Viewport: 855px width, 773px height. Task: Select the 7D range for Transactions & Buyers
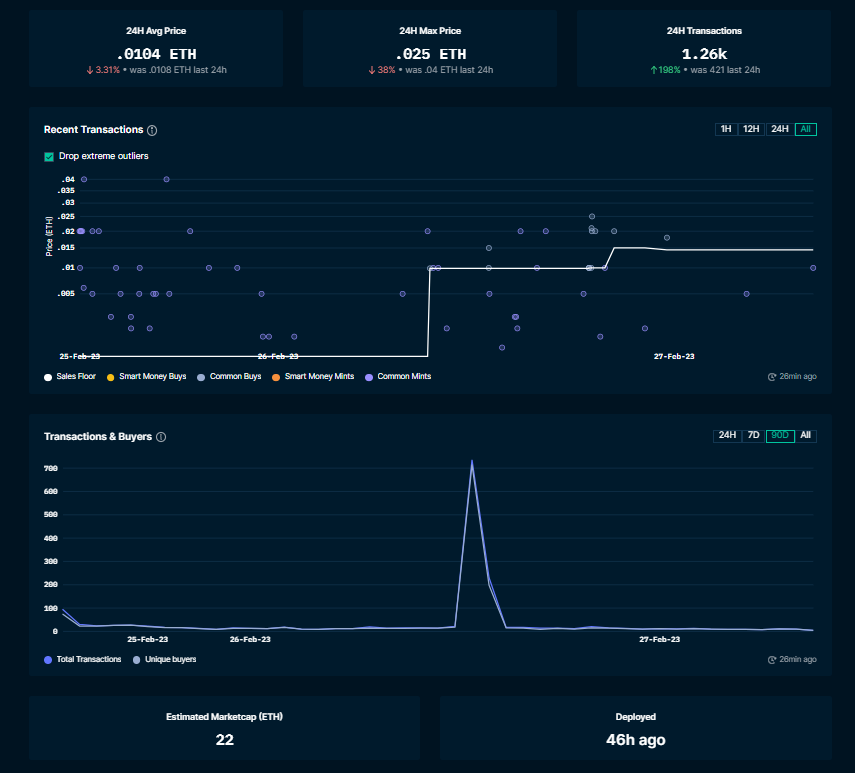(x=754, y=436)
